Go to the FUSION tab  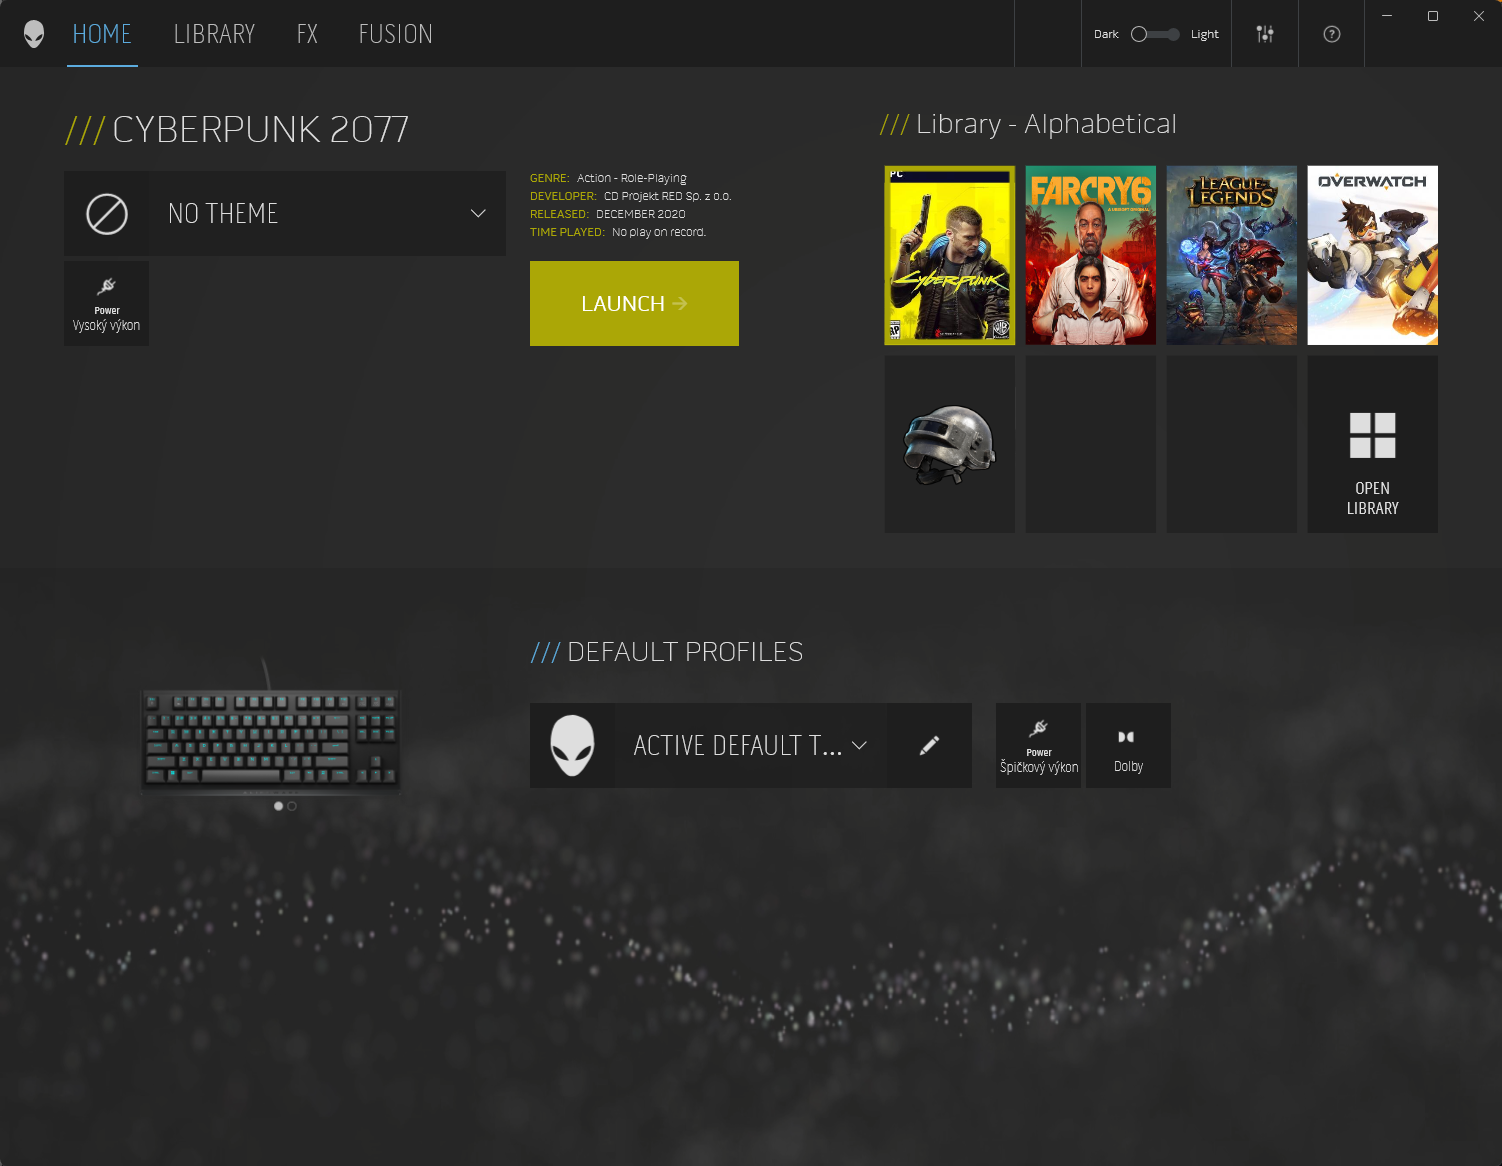[x=396, y=34]
